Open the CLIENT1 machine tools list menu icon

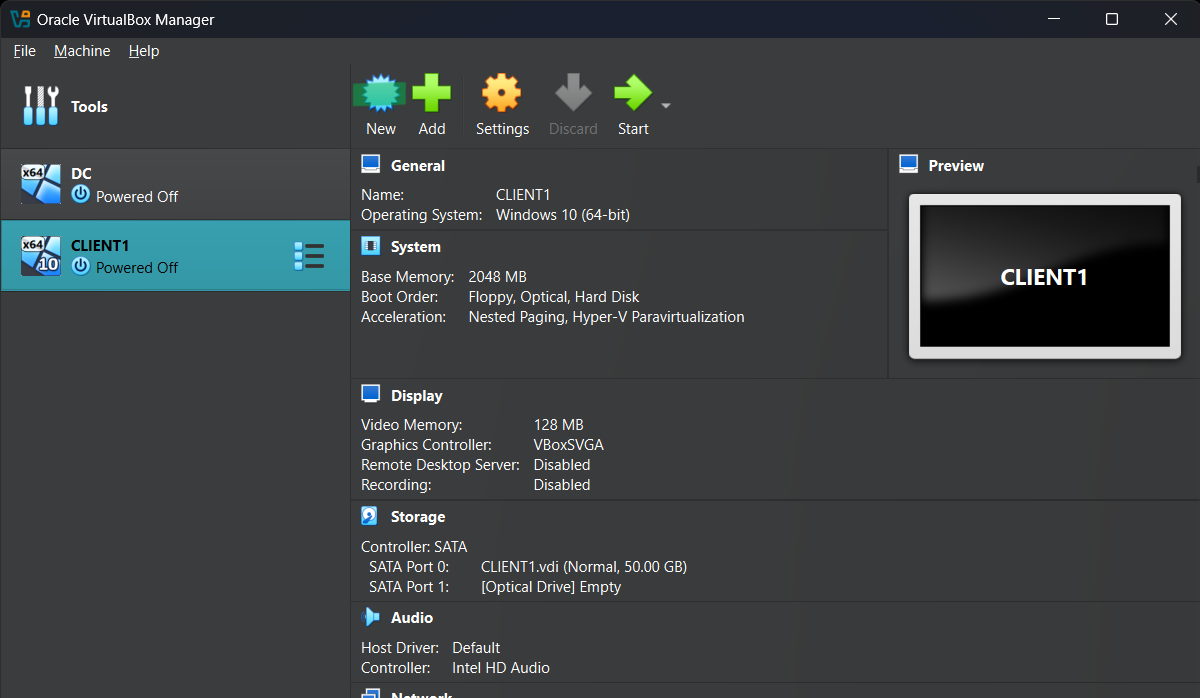pos(309,256)
